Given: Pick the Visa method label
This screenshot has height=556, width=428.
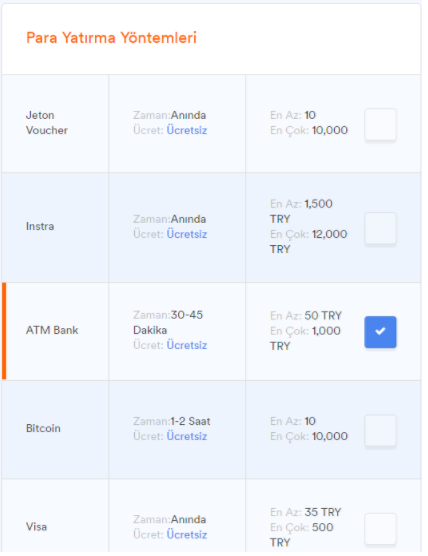Looking at the screenshot, I should (x=36, y=527).
